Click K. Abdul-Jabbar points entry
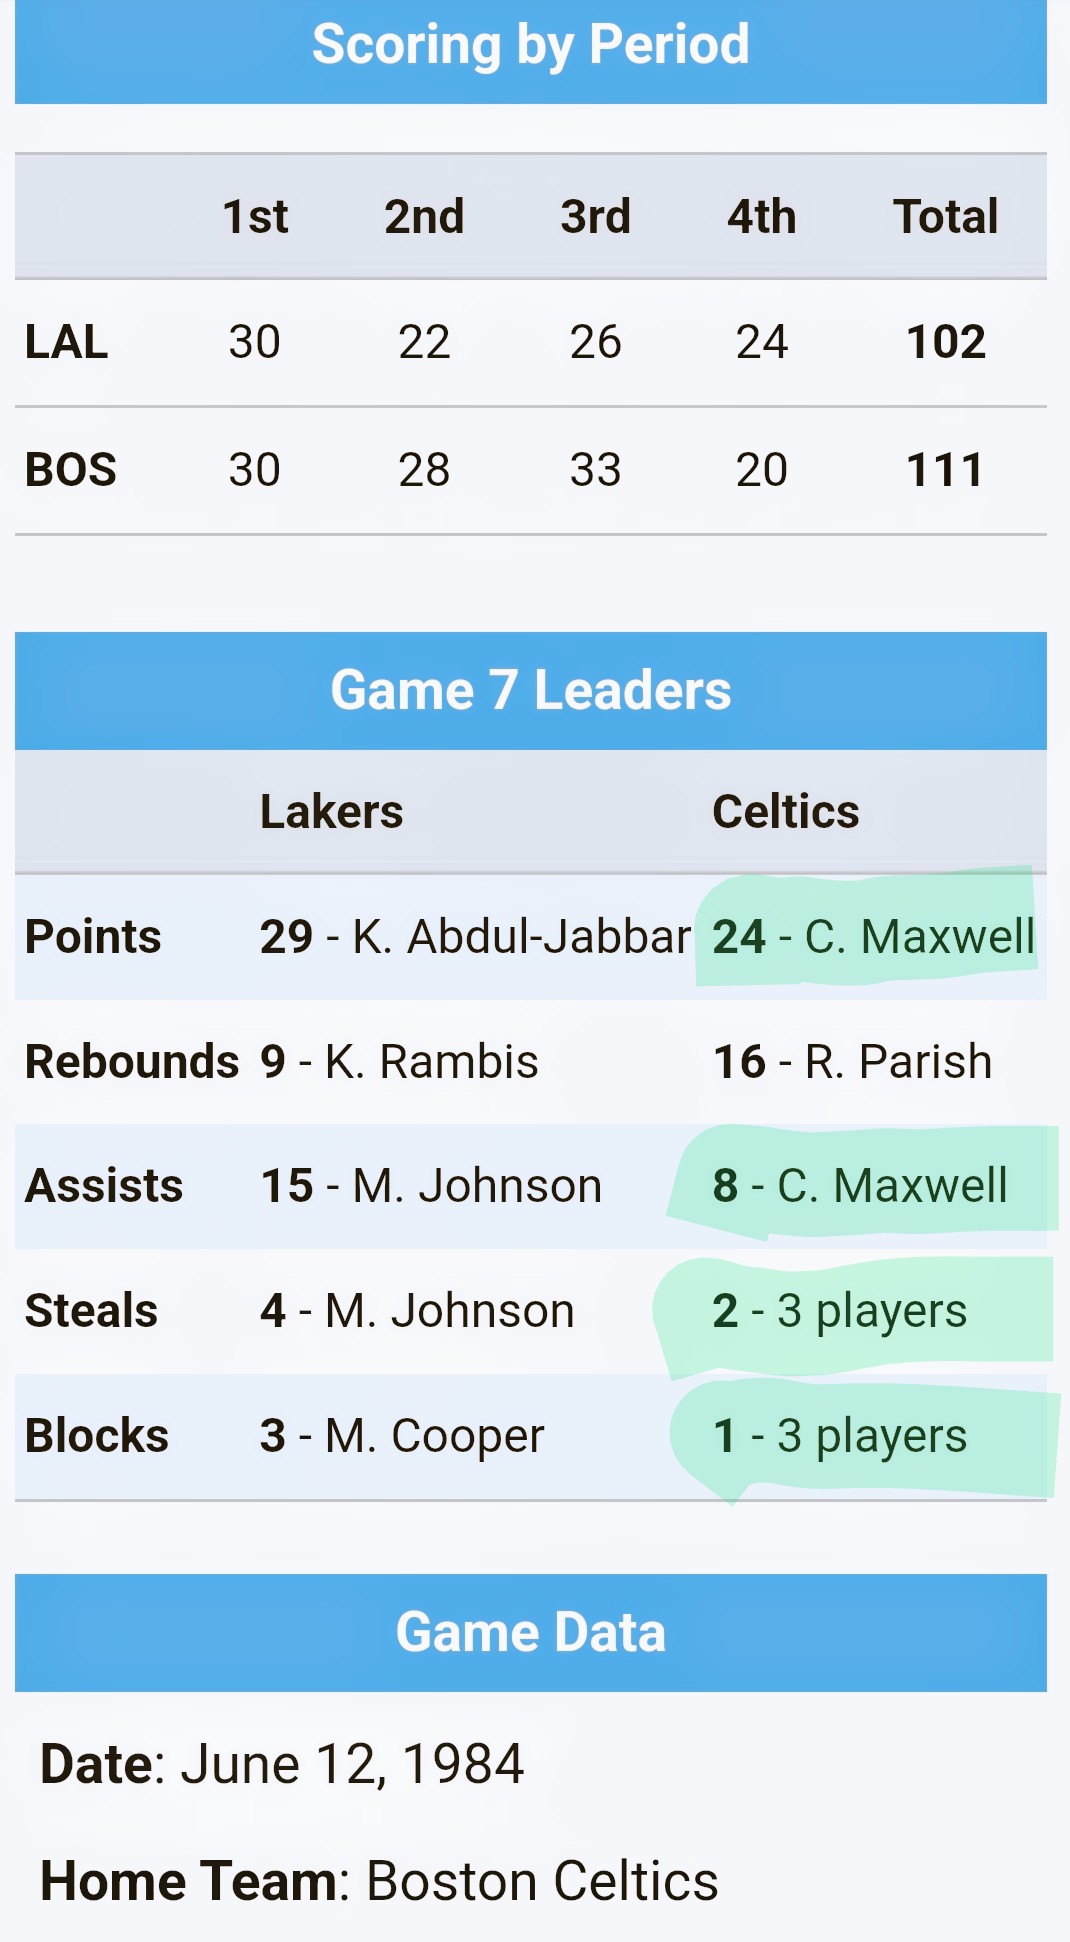The width and height of the screenshot is (1070, 1942). [476, 937]
